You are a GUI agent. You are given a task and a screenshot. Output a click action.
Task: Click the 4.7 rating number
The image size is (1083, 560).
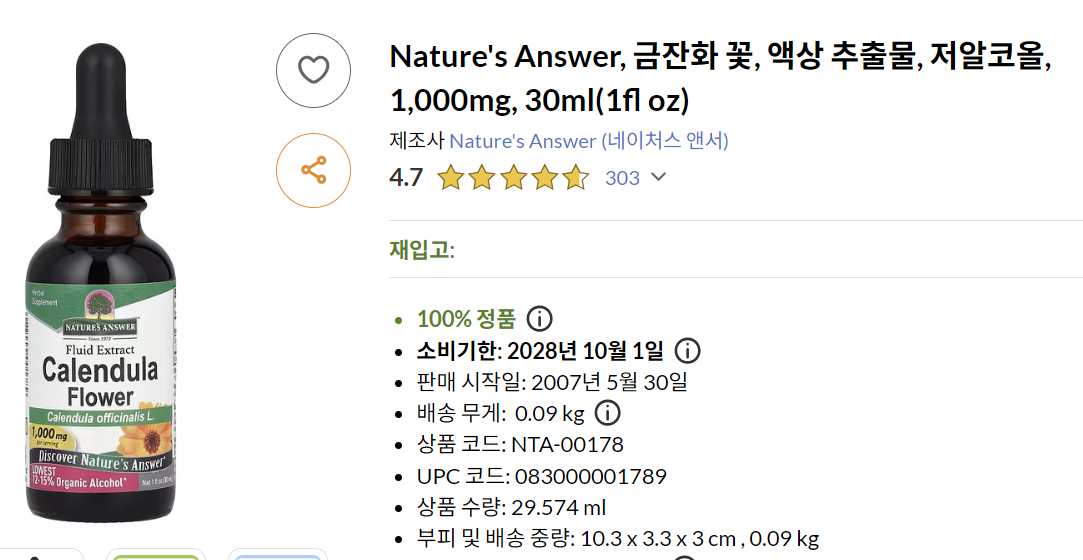(406, 178)
